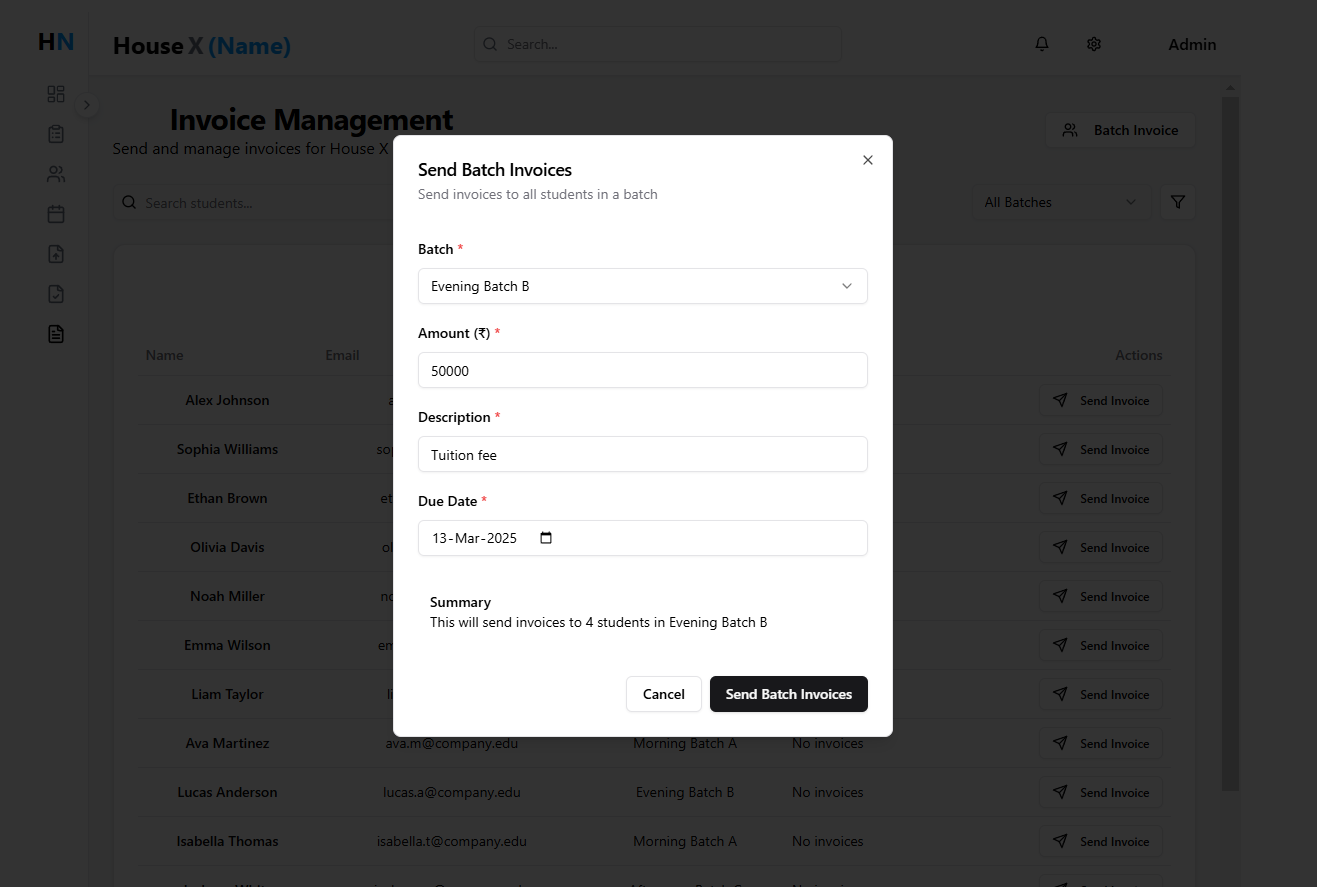The height and width of the screenshot is (887, 1317).
Task: Close the Send Batch Invoices dialog
Action: 868,160
